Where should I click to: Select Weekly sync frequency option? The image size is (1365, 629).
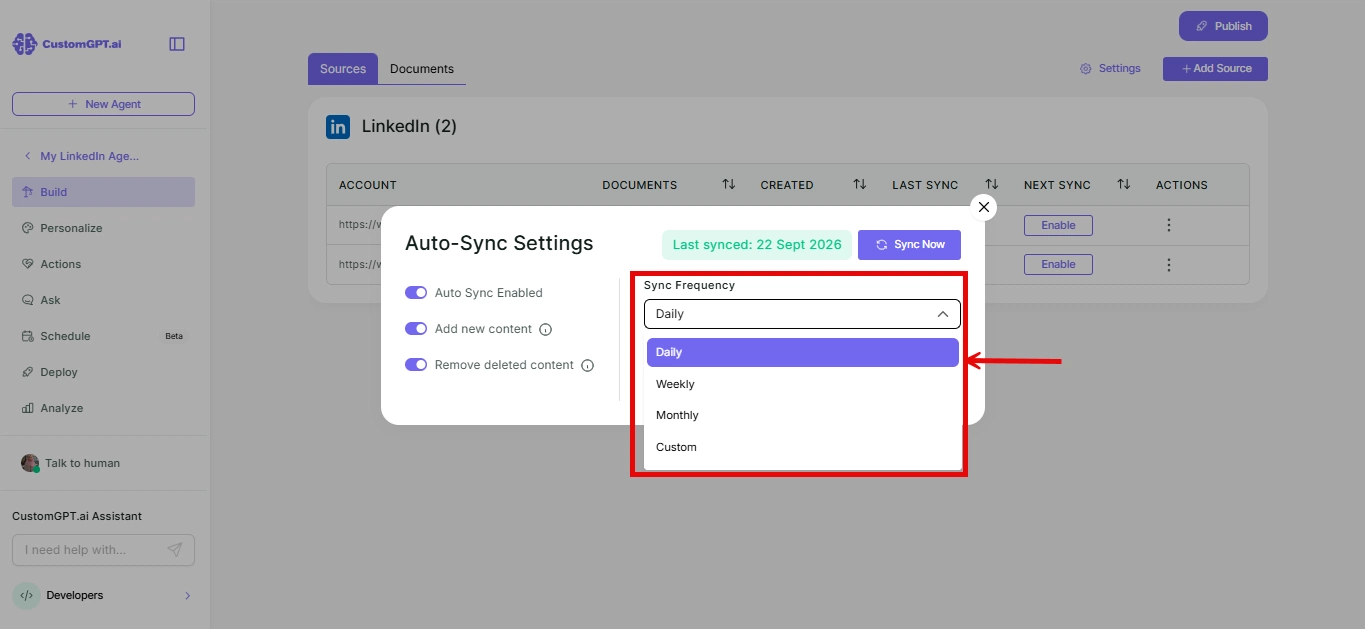[x=802, y=384]
